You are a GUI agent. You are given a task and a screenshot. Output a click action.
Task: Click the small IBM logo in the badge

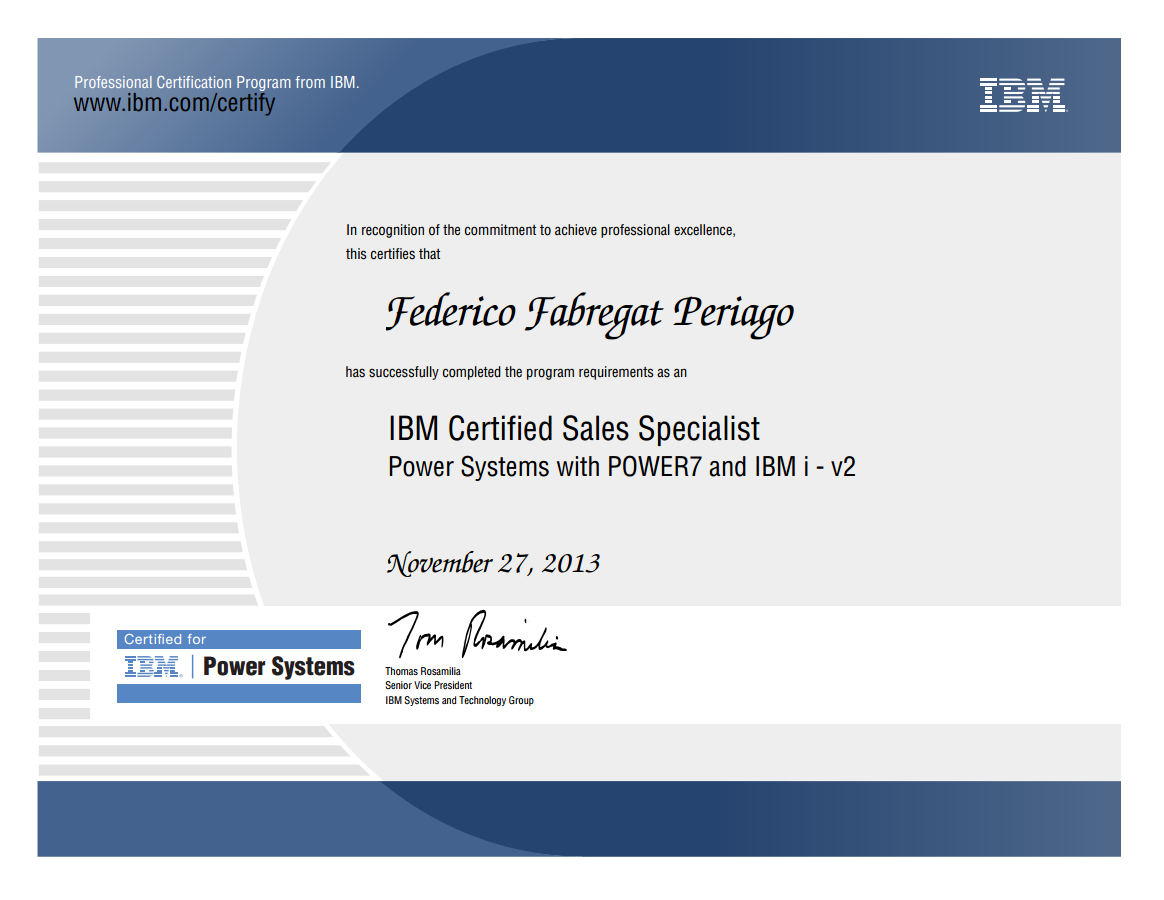click(152, 667)
